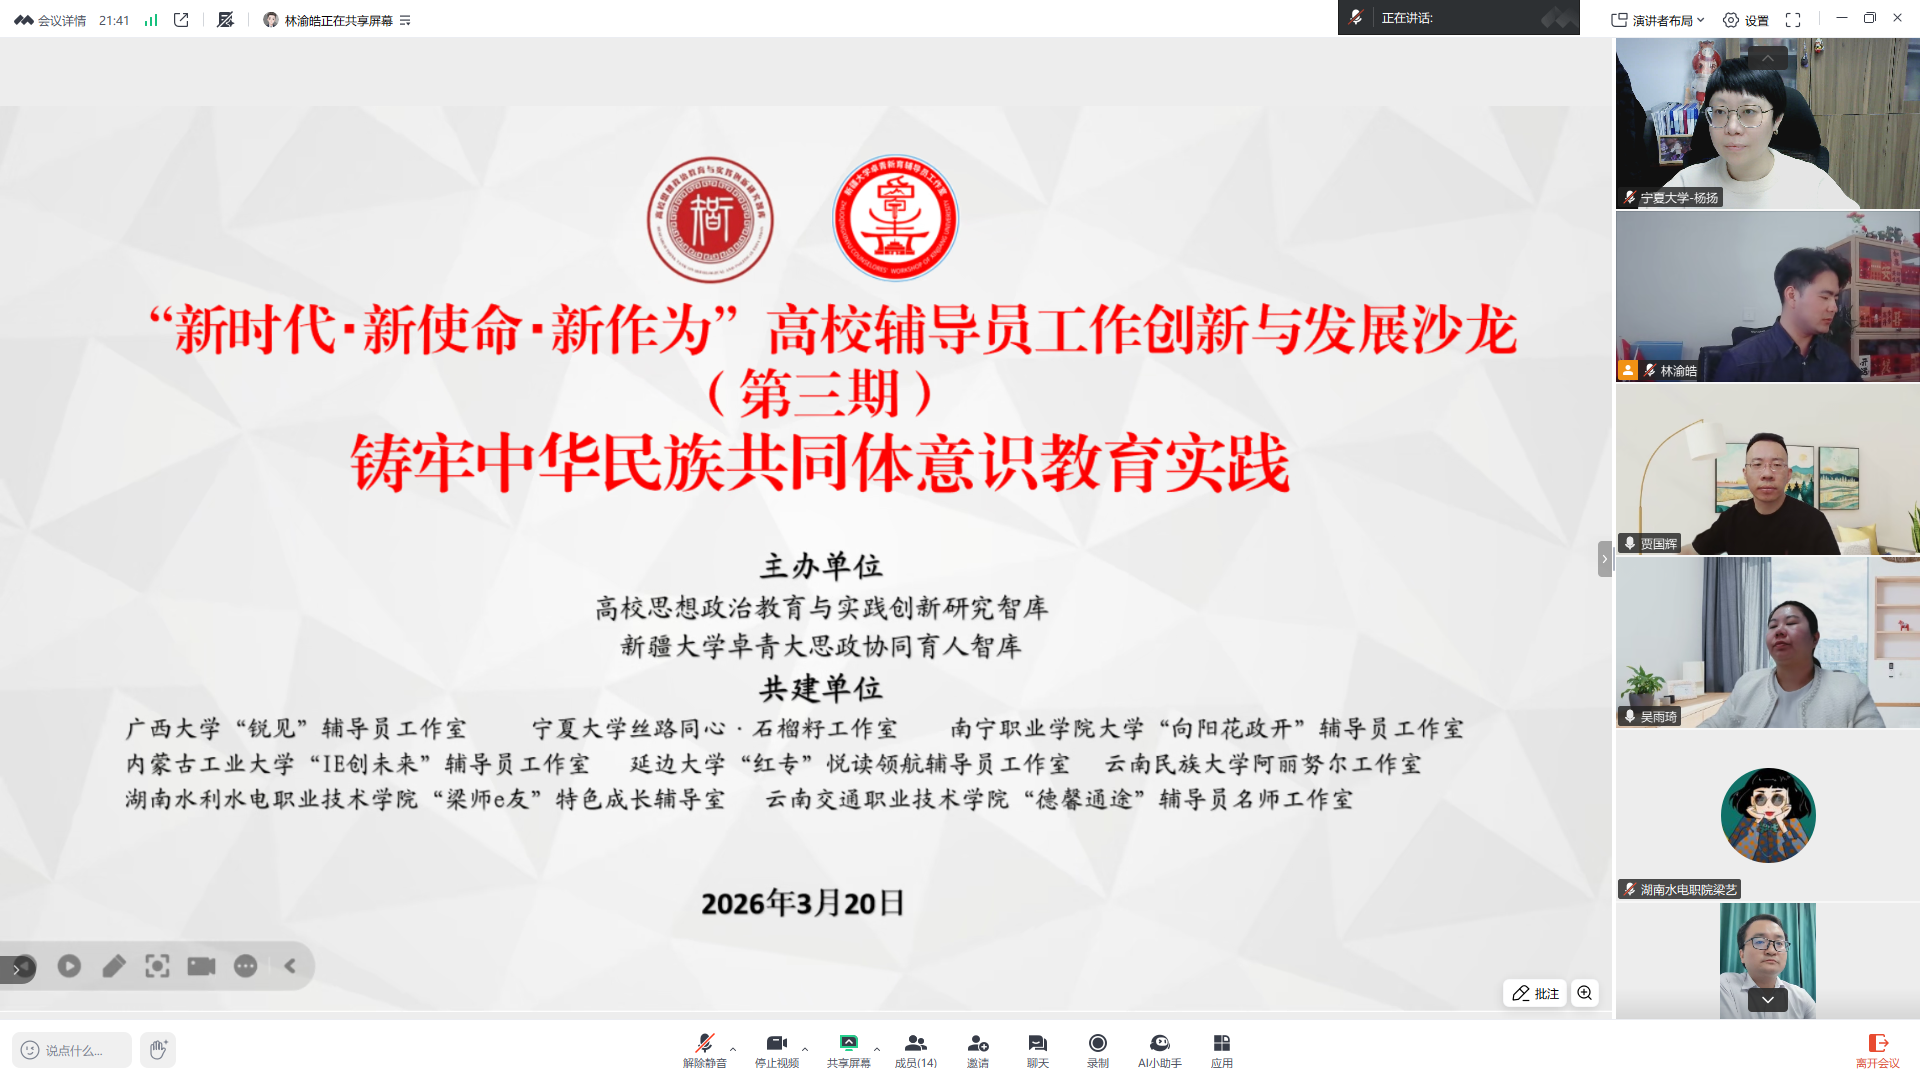Unmute microphone with 解除静音 button
The width and height of the screenshot is (1920, 1080).
point(704,1050)
